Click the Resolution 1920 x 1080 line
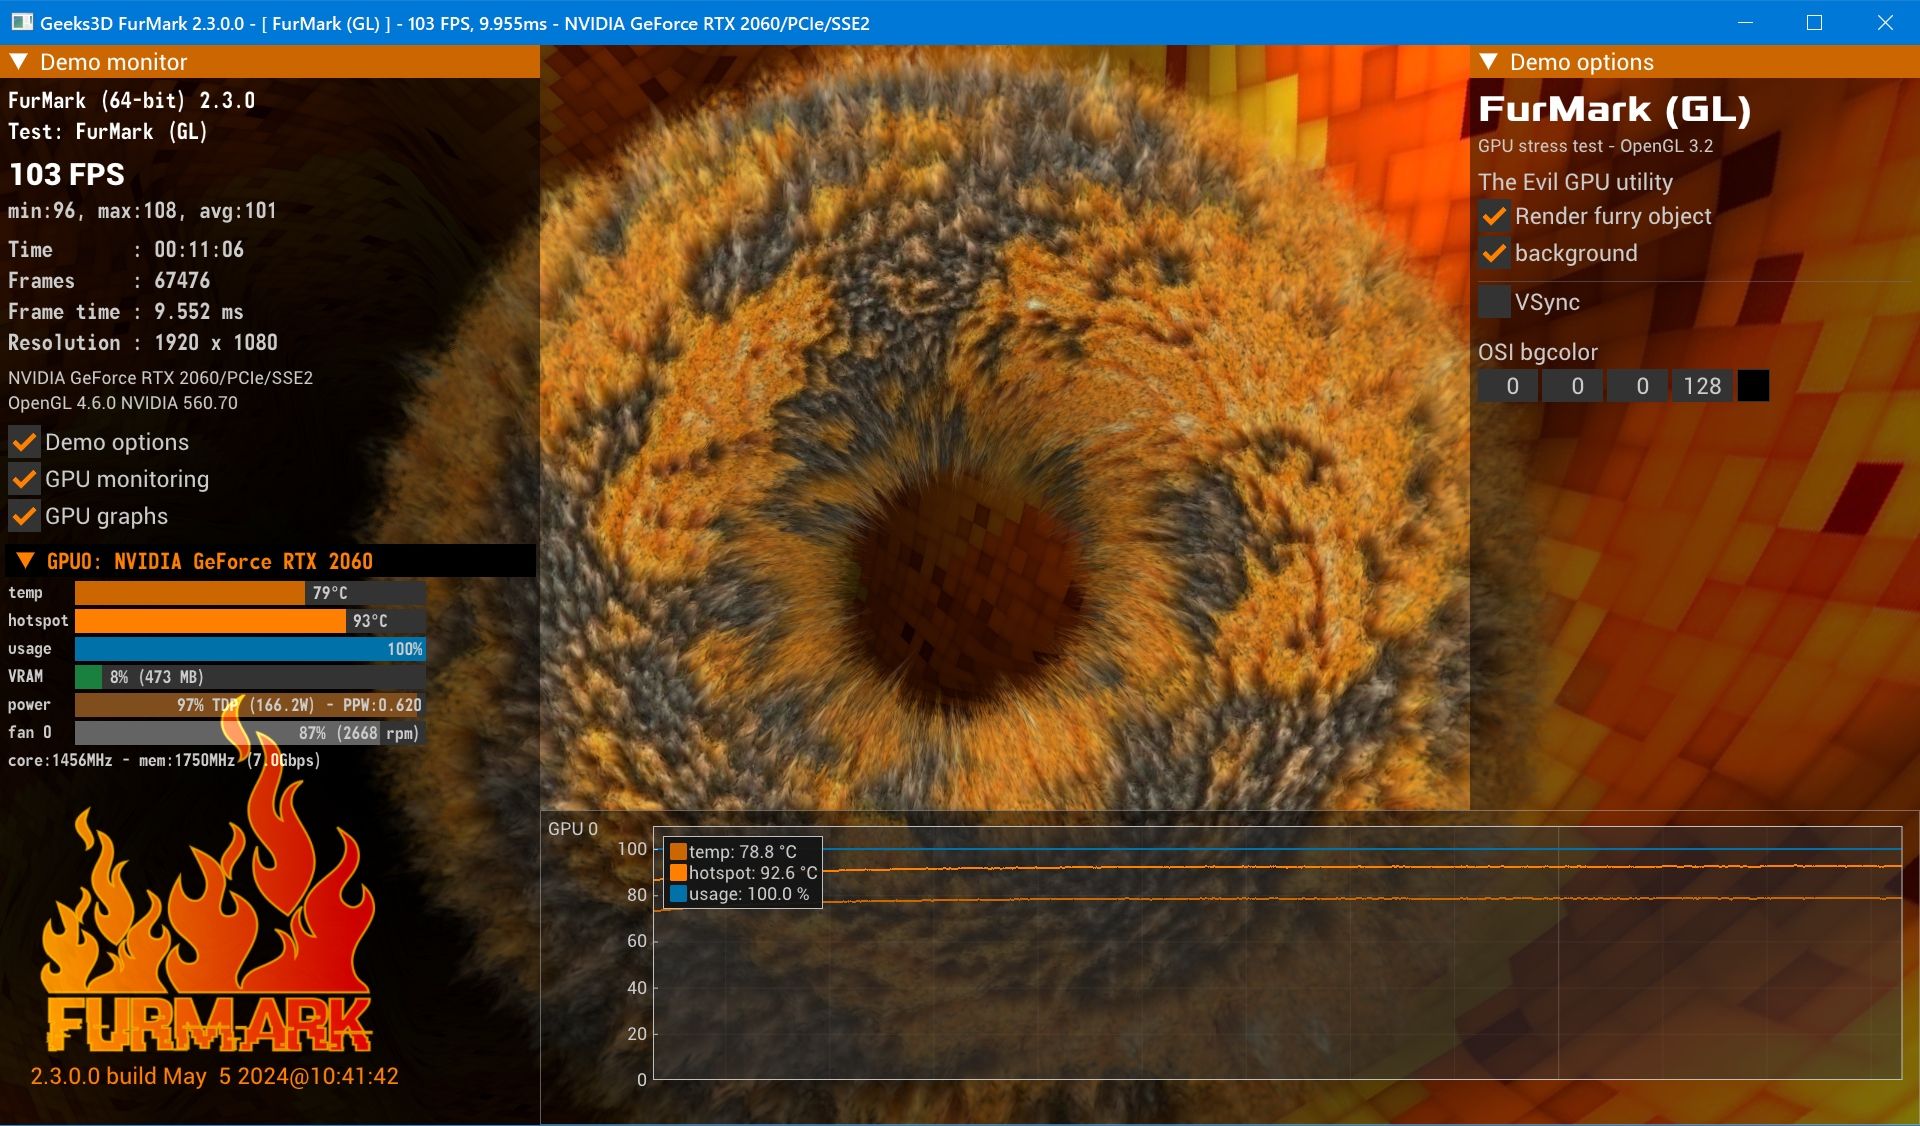Image resolution: width=1920 pixels, height=1126 pixels. pos(143,343)
